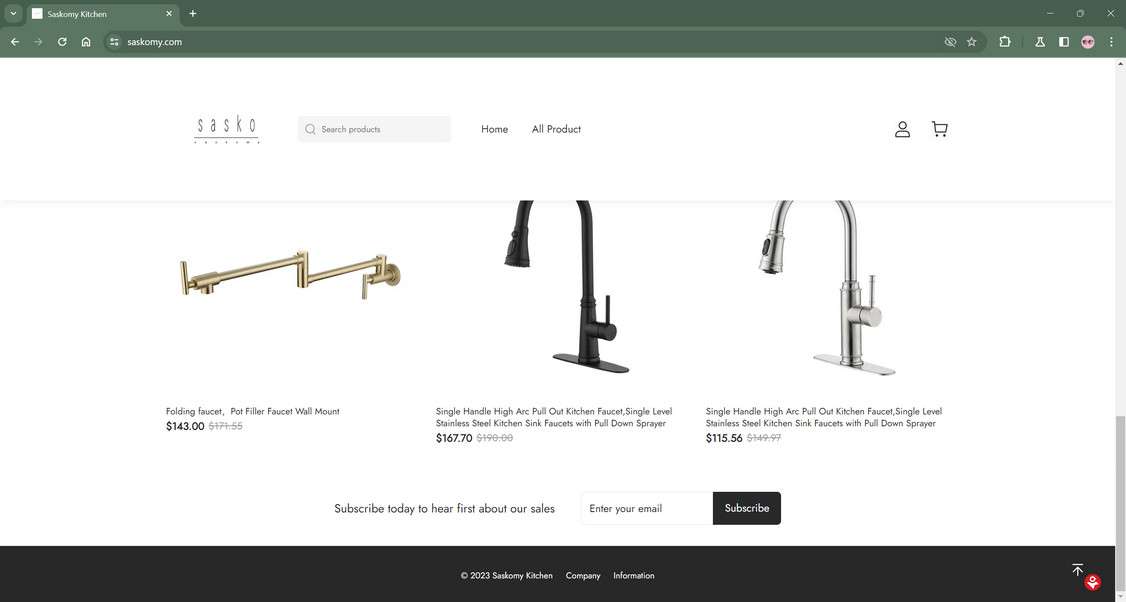Reload the page
Screen dimensions: 1126x602
click(62, 42)
